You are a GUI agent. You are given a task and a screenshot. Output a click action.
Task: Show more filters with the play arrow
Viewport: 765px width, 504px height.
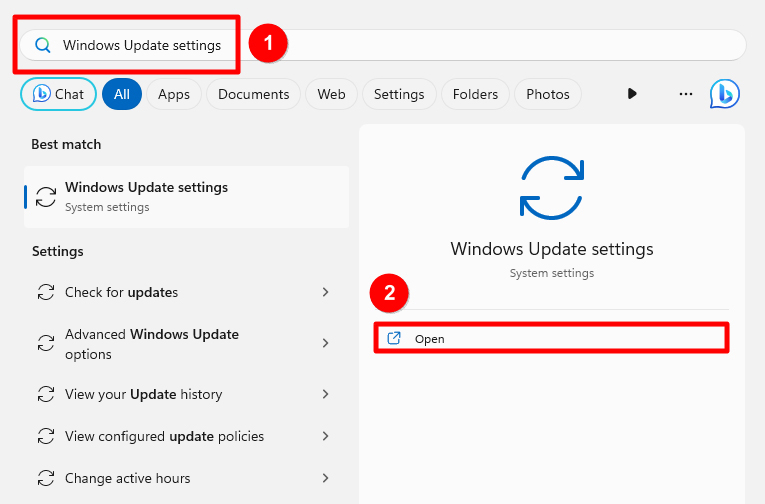click(x=632, y=93)
